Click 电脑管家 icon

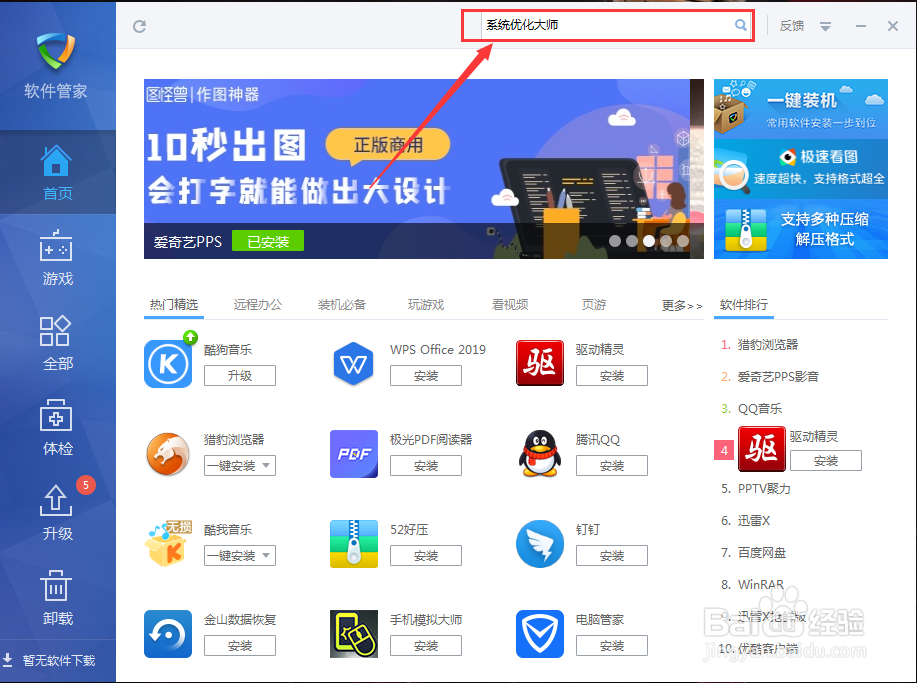(x=540, y=634)
